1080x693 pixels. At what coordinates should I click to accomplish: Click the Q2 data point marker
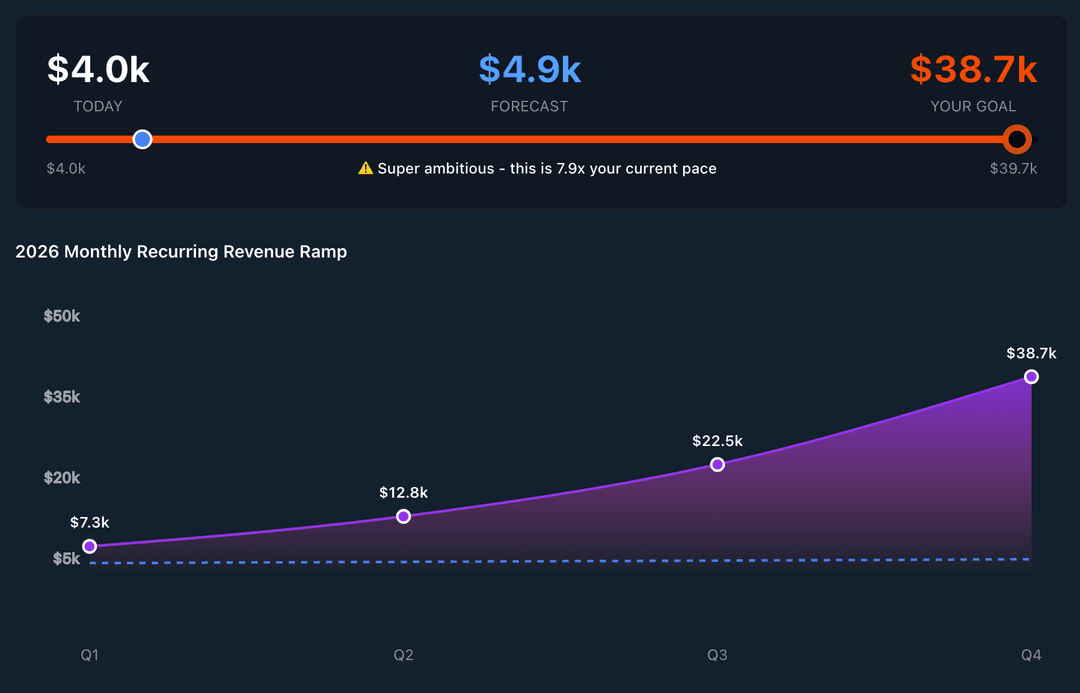403,516
